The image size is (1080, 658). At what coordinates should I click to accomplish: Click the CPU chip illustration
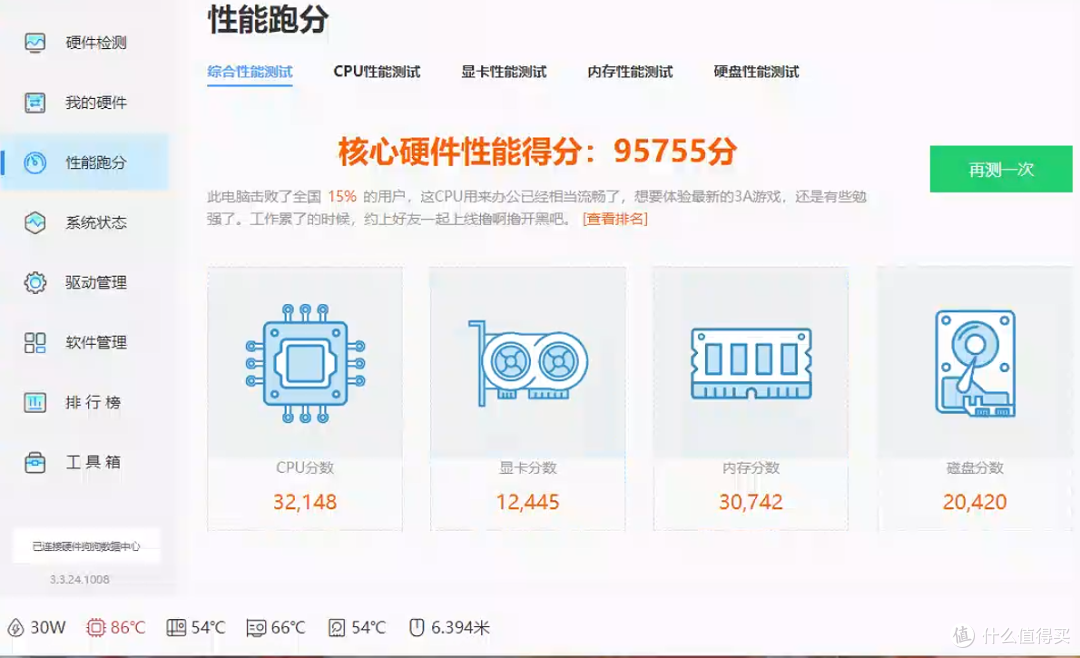pos(305,363)
